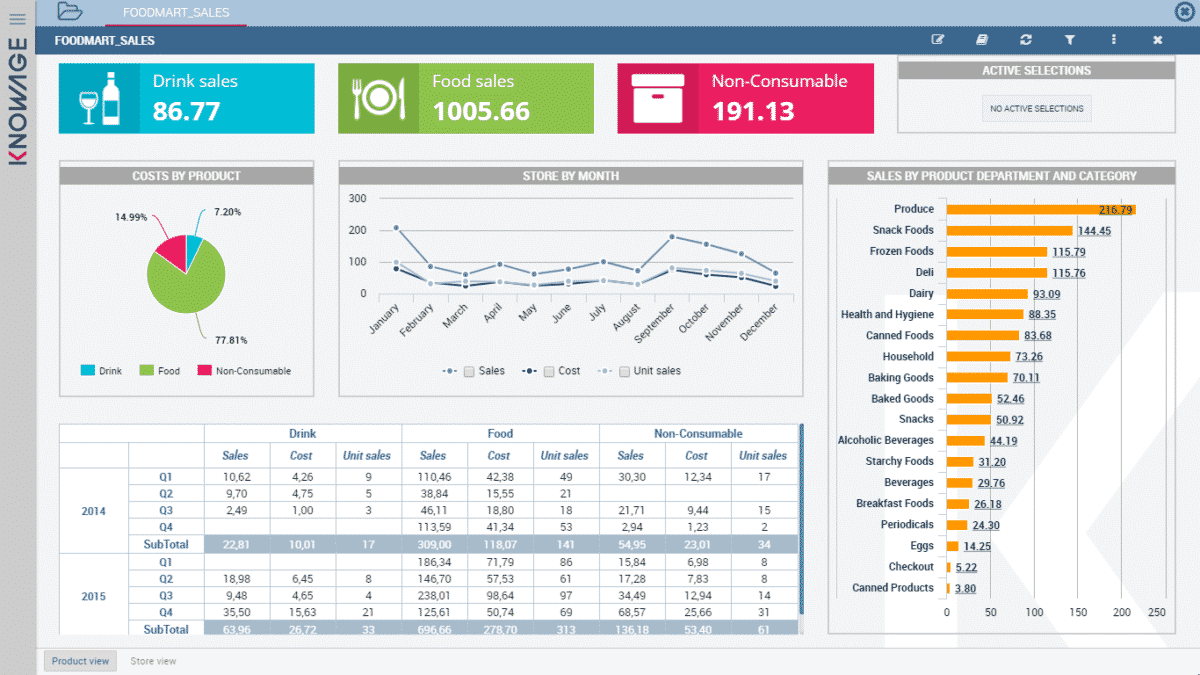The height and width of the screenshot is (675, 1200).
Task: Open the folder browser icon
Action: pos(70,12)
